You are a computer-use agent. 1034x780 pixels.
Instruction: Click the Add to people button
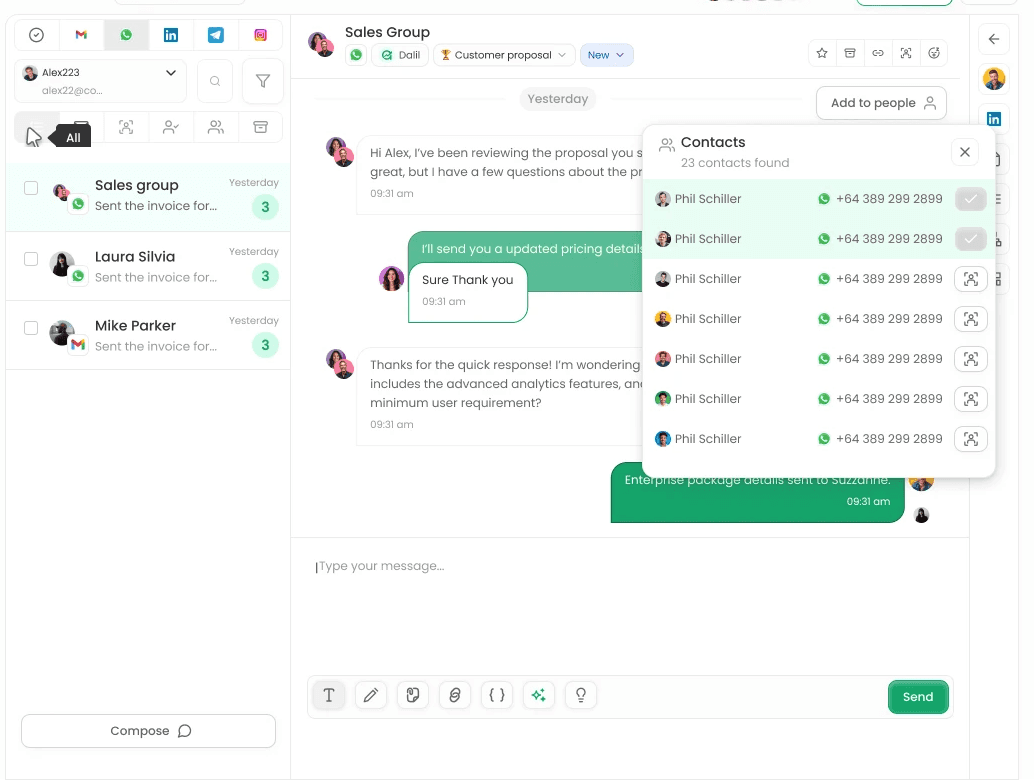(x=881, y=103)
